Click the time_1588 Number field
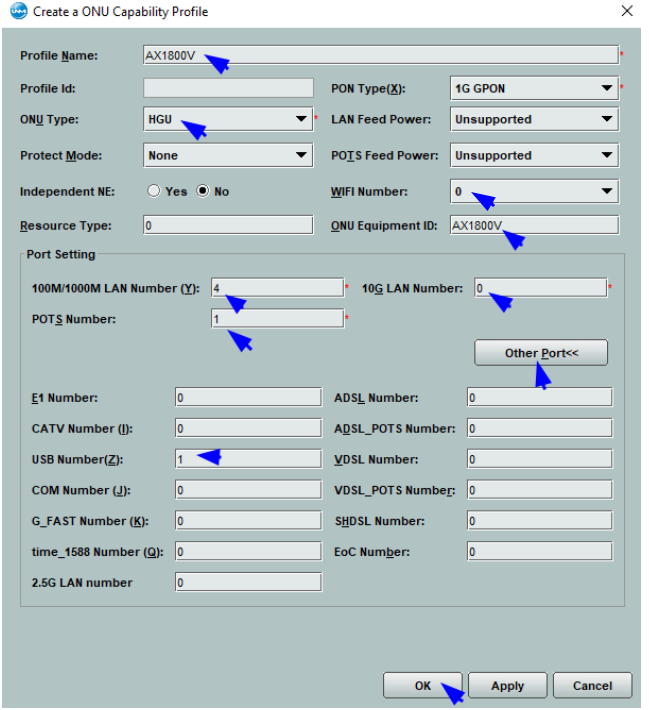Screen dimensions: 649x710 pos(249,551)
